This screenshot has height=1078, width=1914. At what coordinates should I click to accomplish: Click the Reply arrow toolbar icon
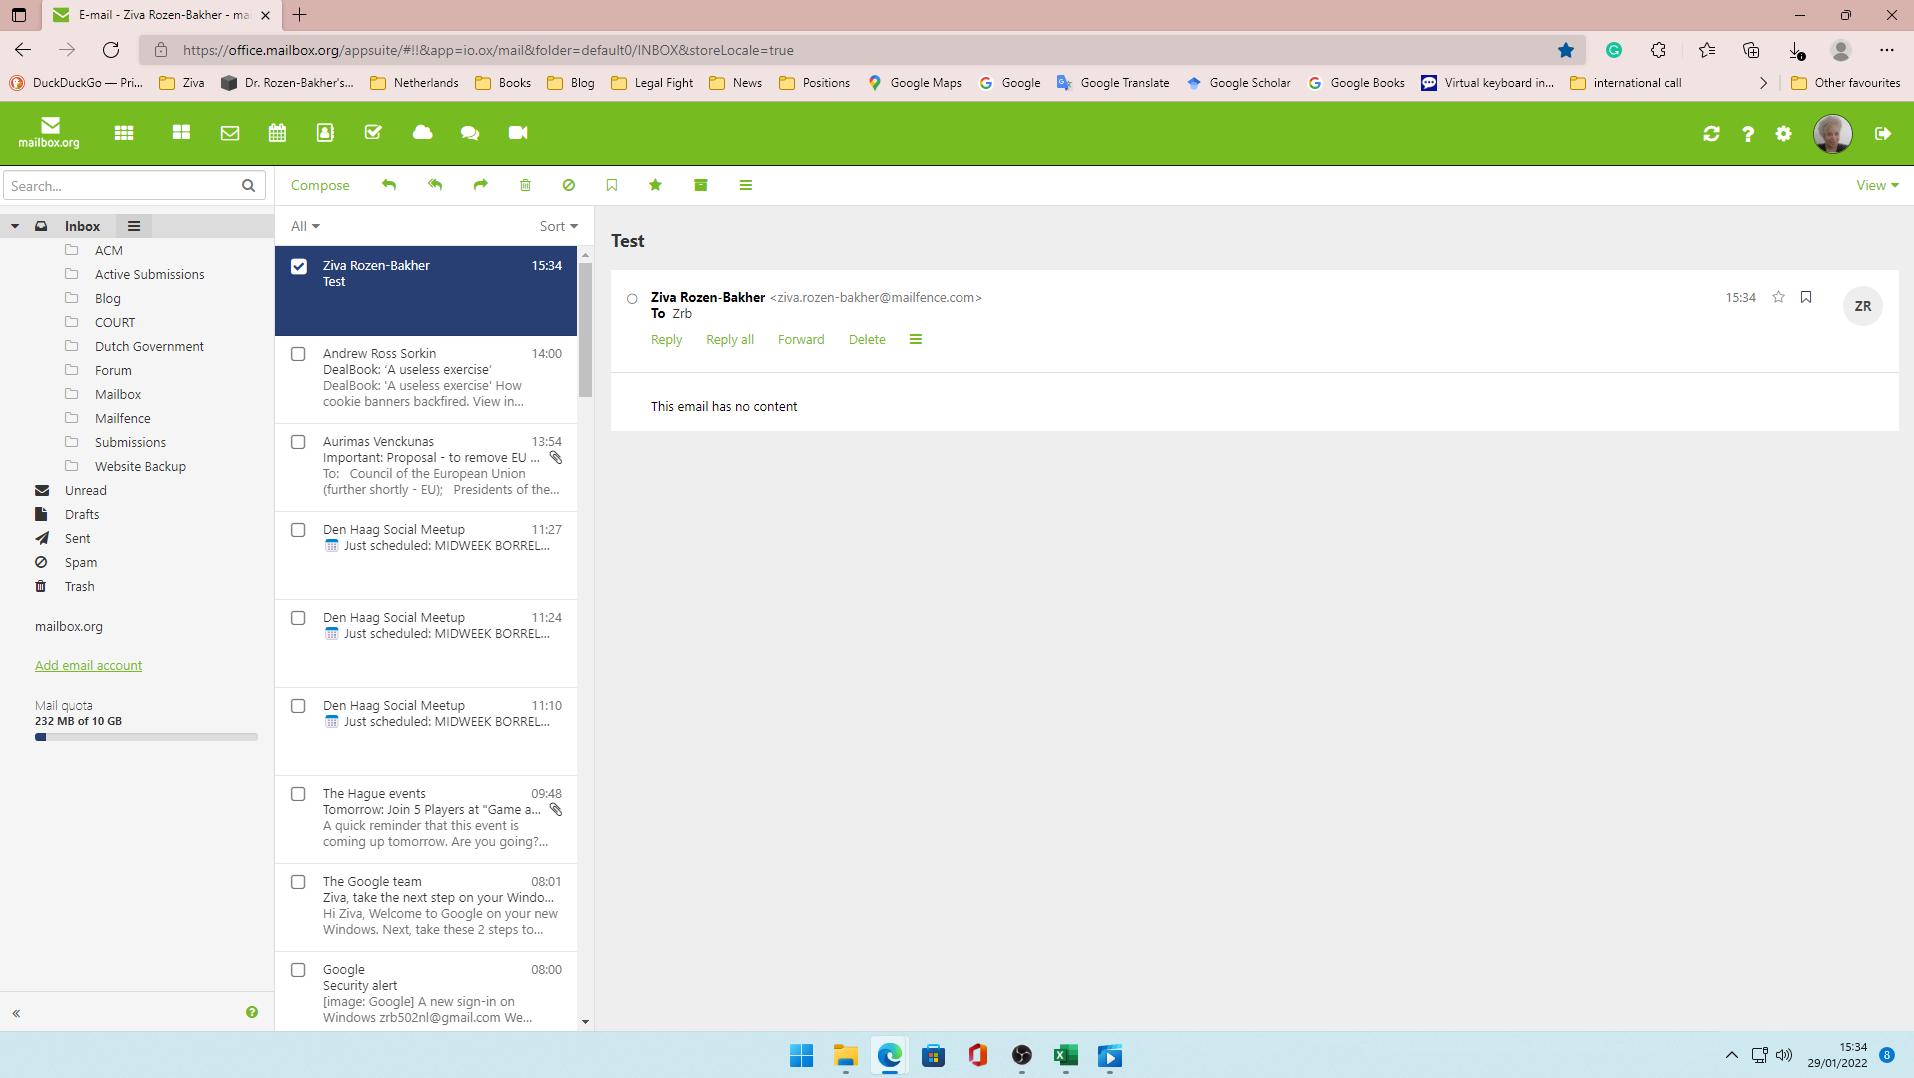click(x=389, y=185)
